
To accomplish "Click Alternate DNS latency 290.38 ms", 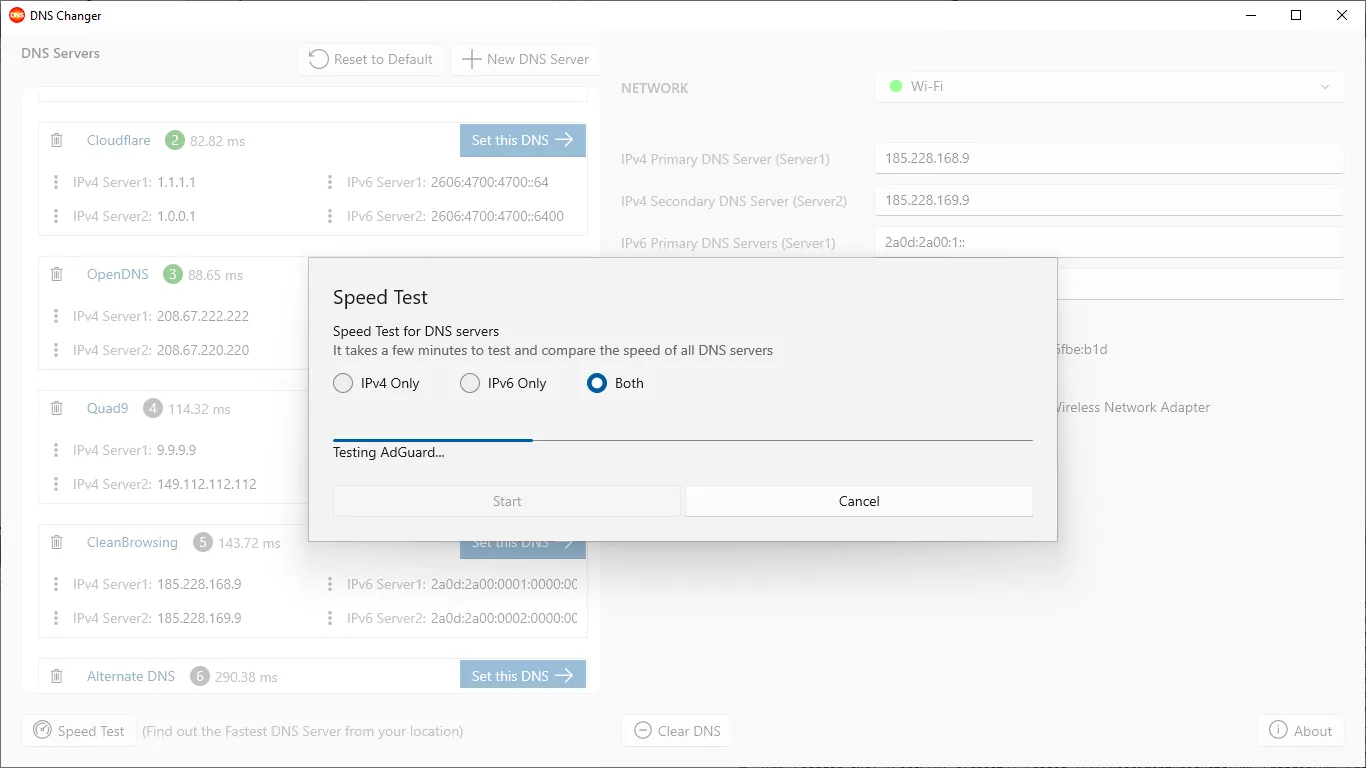I will tap(246, 677).
